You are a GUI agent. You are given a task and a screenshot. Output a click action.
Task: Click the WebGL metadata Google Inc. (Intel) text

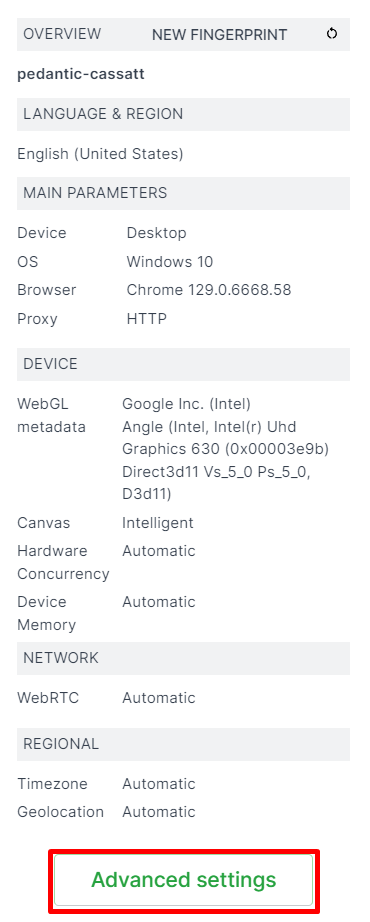(186, 404)
